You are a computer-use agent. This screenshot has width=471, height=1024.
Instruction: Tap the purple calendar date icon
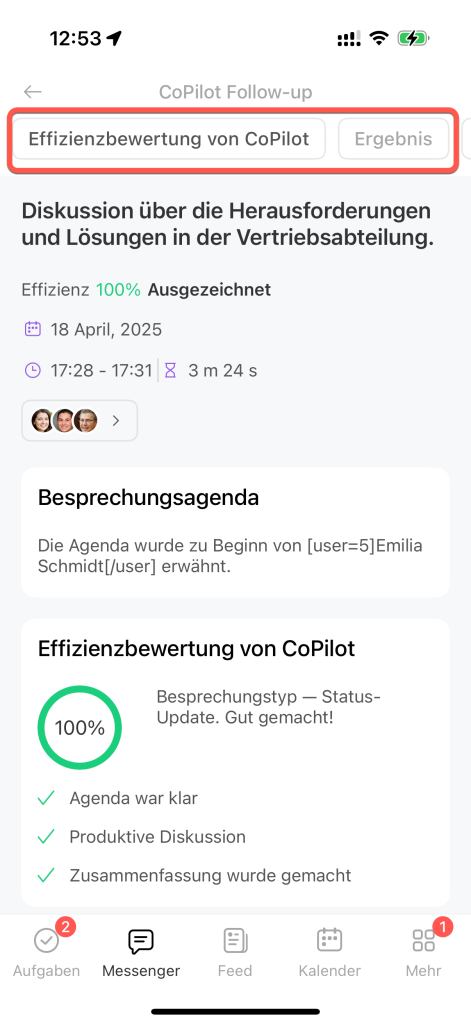[x=33, y=329]
